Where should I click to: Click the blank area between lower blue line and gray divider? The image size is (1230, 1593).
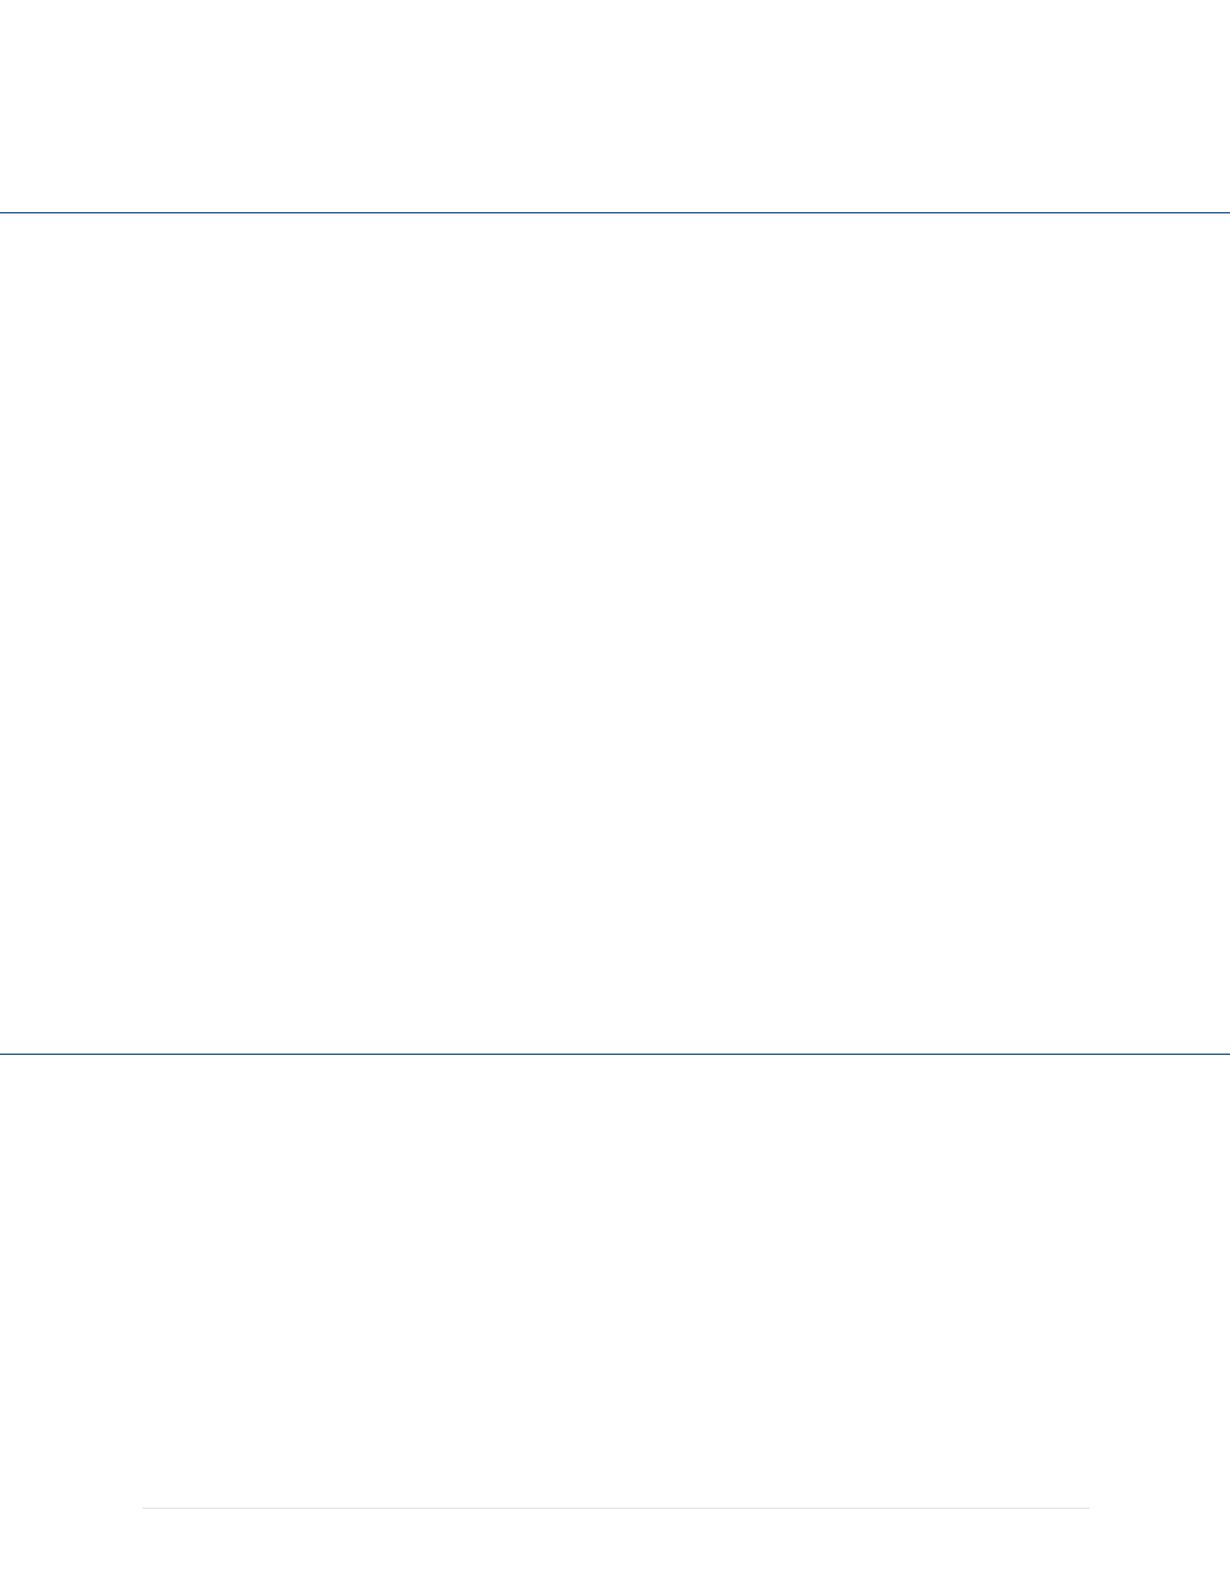click(615, 1280)
